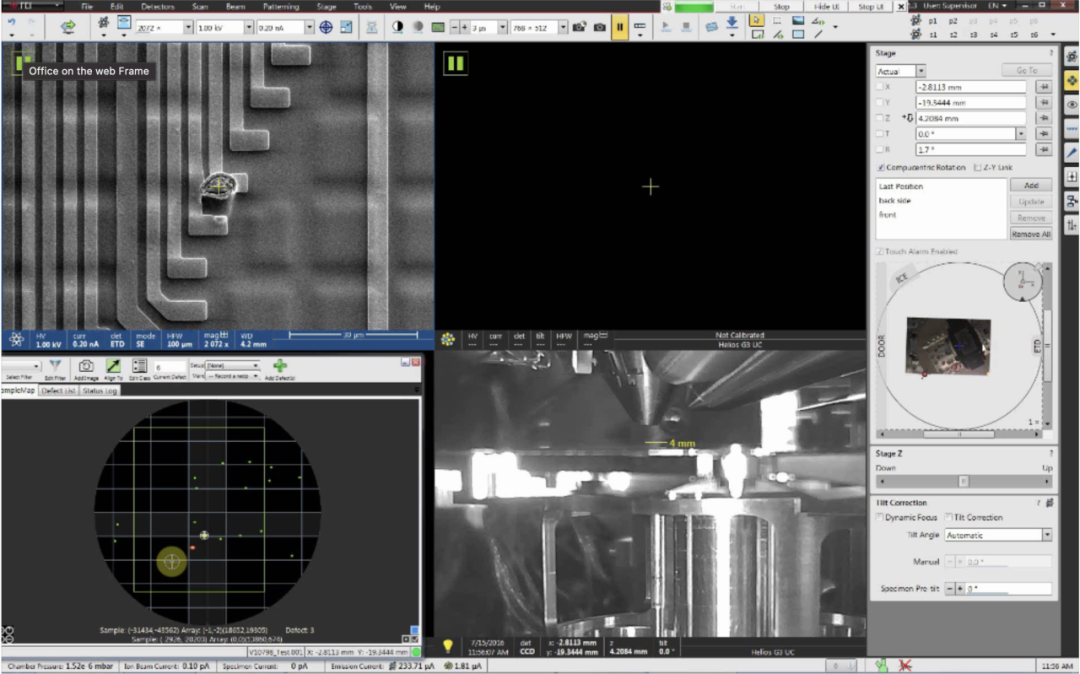This screenshot has width=1080, height=674.
Task: Enable the Dynamic Focus checkbox
Action: (880, 517)
